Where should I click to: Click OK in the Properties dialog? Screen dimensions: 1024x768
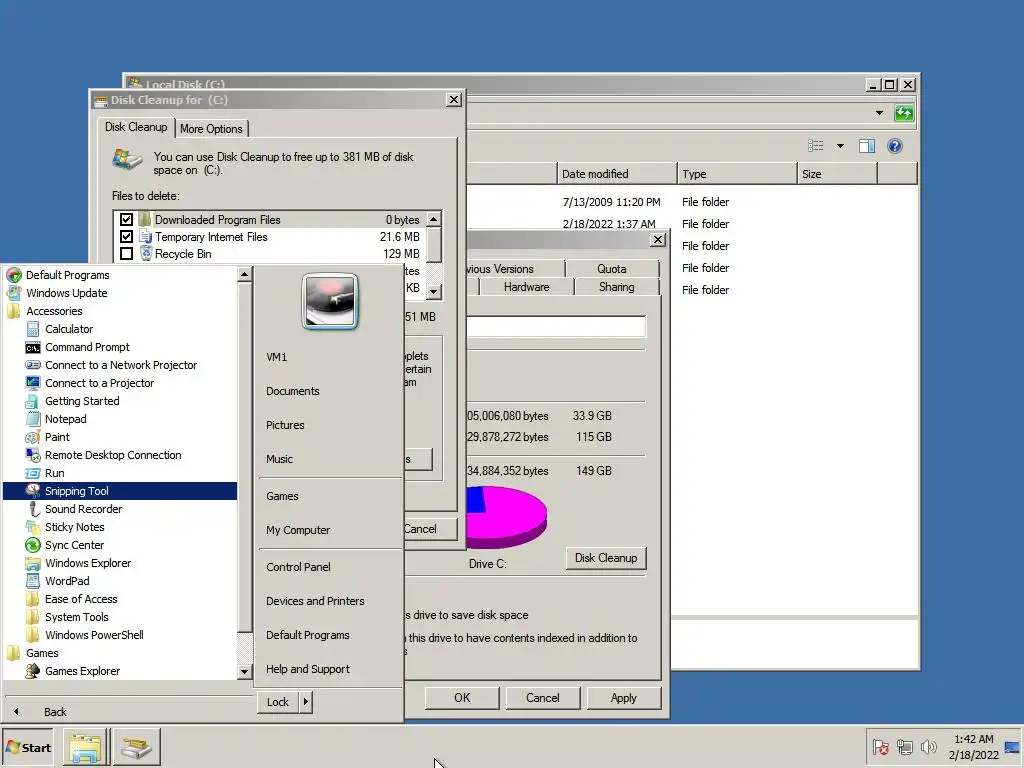pyautogui.click(x=462, y=697)
